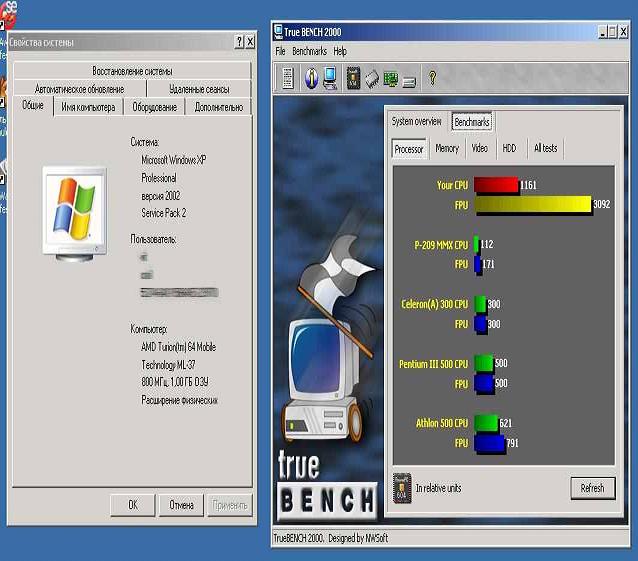Open the Benchmarks menu
The image size is (638, 561).
pyautogui.click(x=309, y=51)
